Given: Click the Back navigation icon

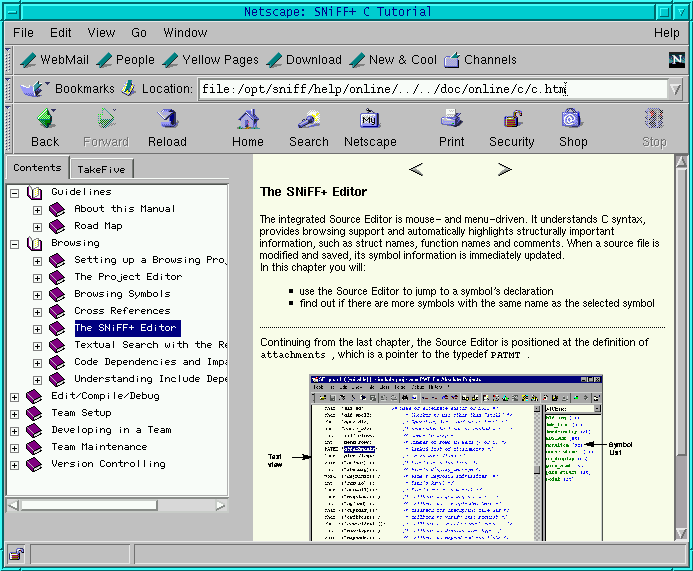Looking at the screenshot, I should 45,120.
